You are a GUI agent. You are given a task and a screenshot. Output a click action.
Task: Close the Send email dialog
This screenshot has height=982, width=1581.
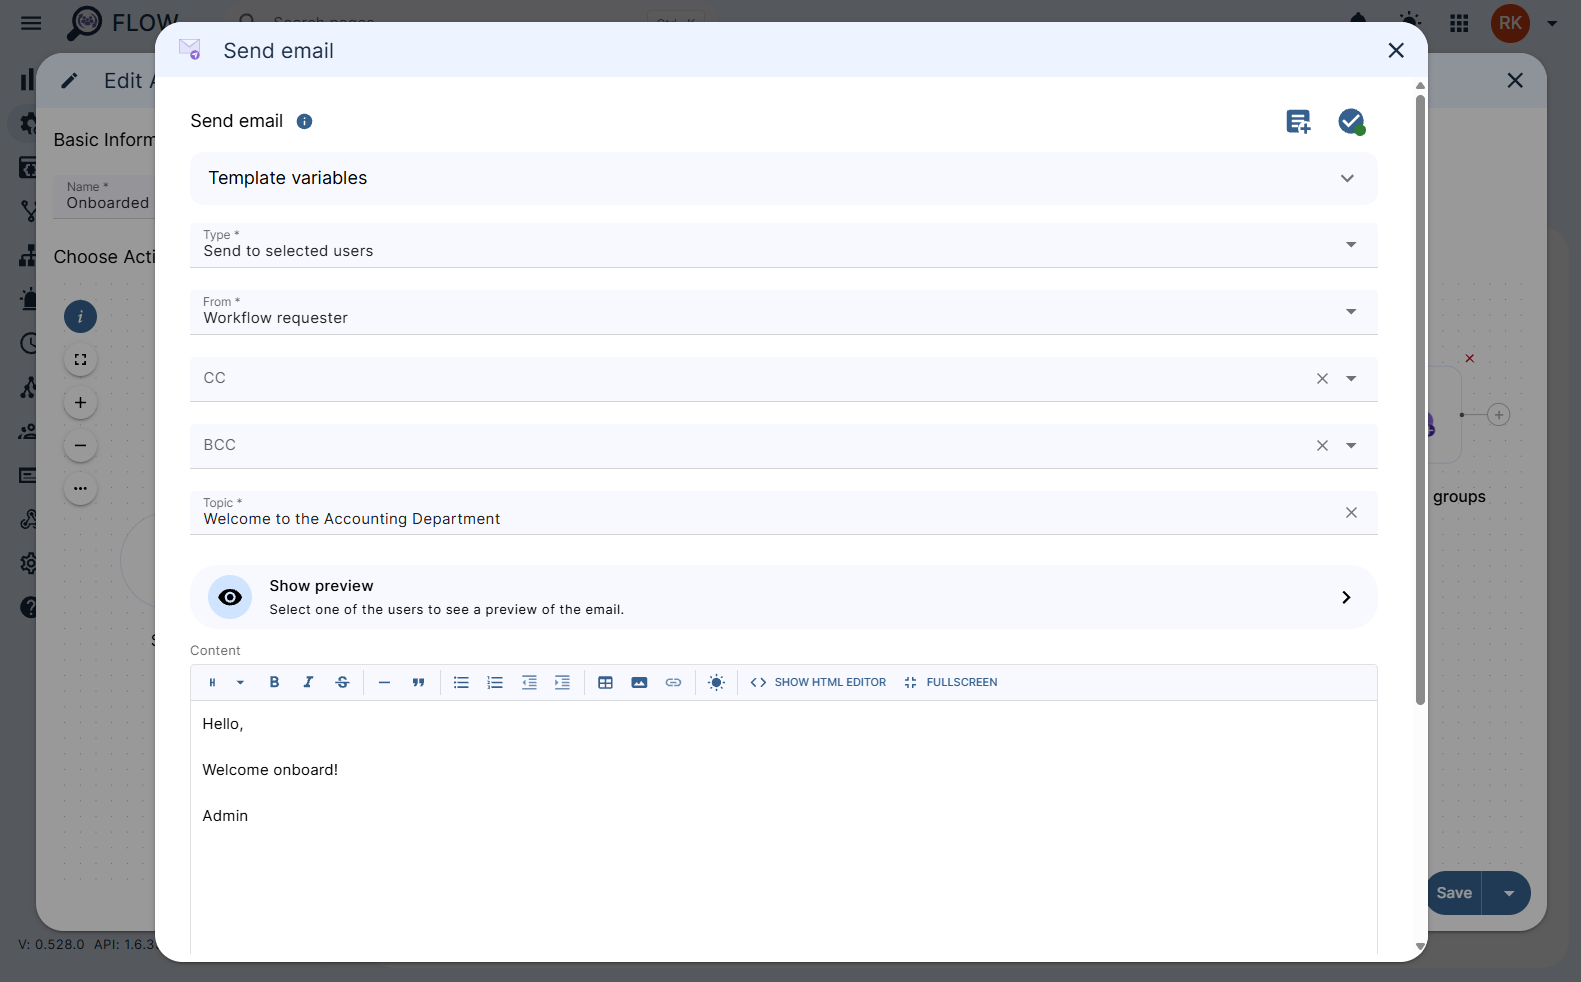click(1396, 51)
